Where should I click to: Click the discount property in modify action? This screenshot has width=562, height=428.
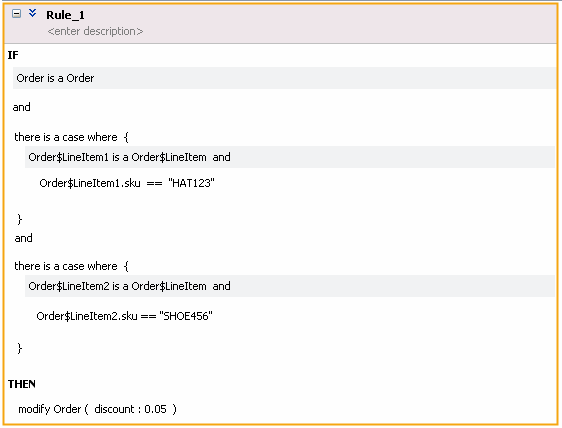(x=114, y=409)
